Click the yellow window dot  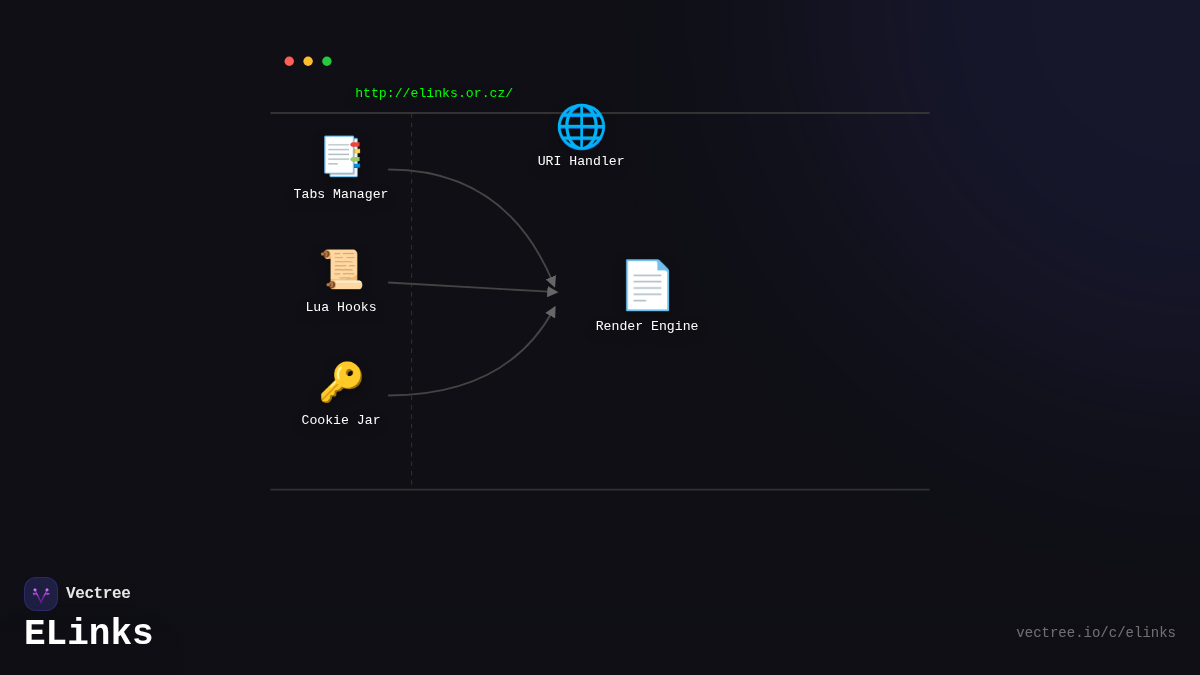(x=308, y=61)
